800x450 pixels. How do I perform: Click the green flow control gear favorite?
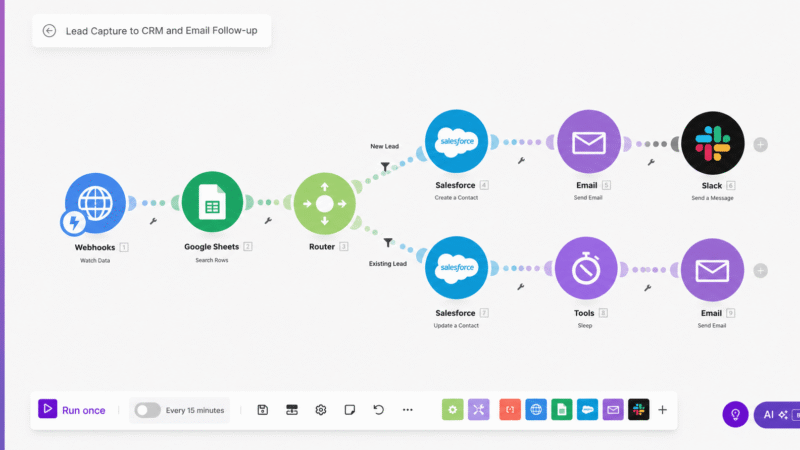[453, 410]
